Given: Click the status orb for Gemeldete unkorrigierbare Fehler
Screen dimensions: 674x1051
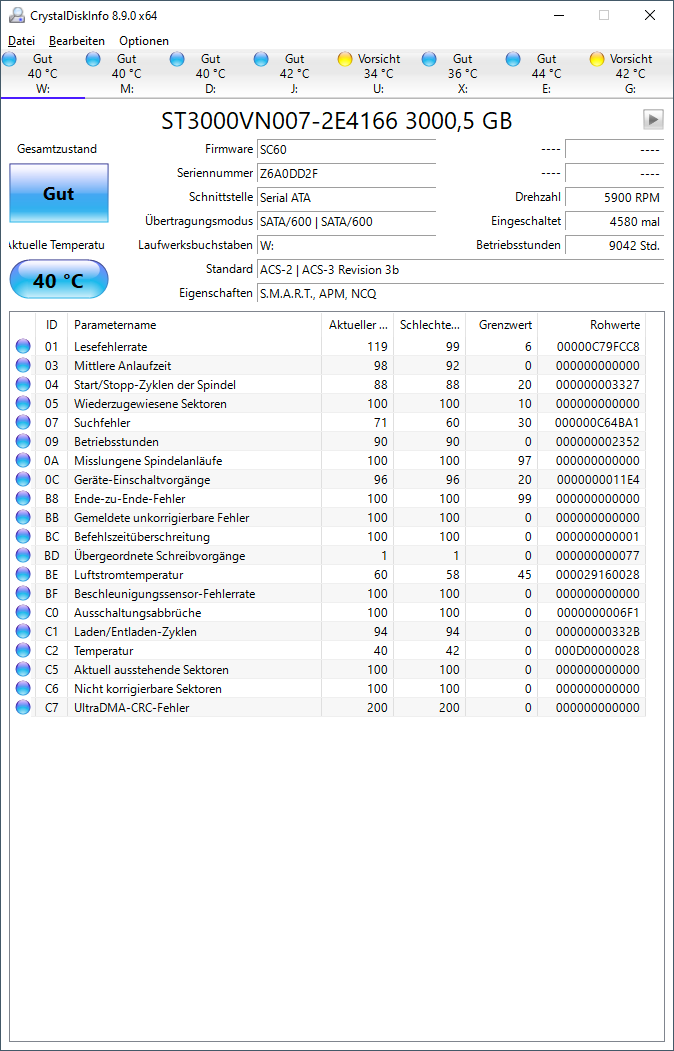Looking at the screenshot, I should pyautogui.click(x=23, y=517).
